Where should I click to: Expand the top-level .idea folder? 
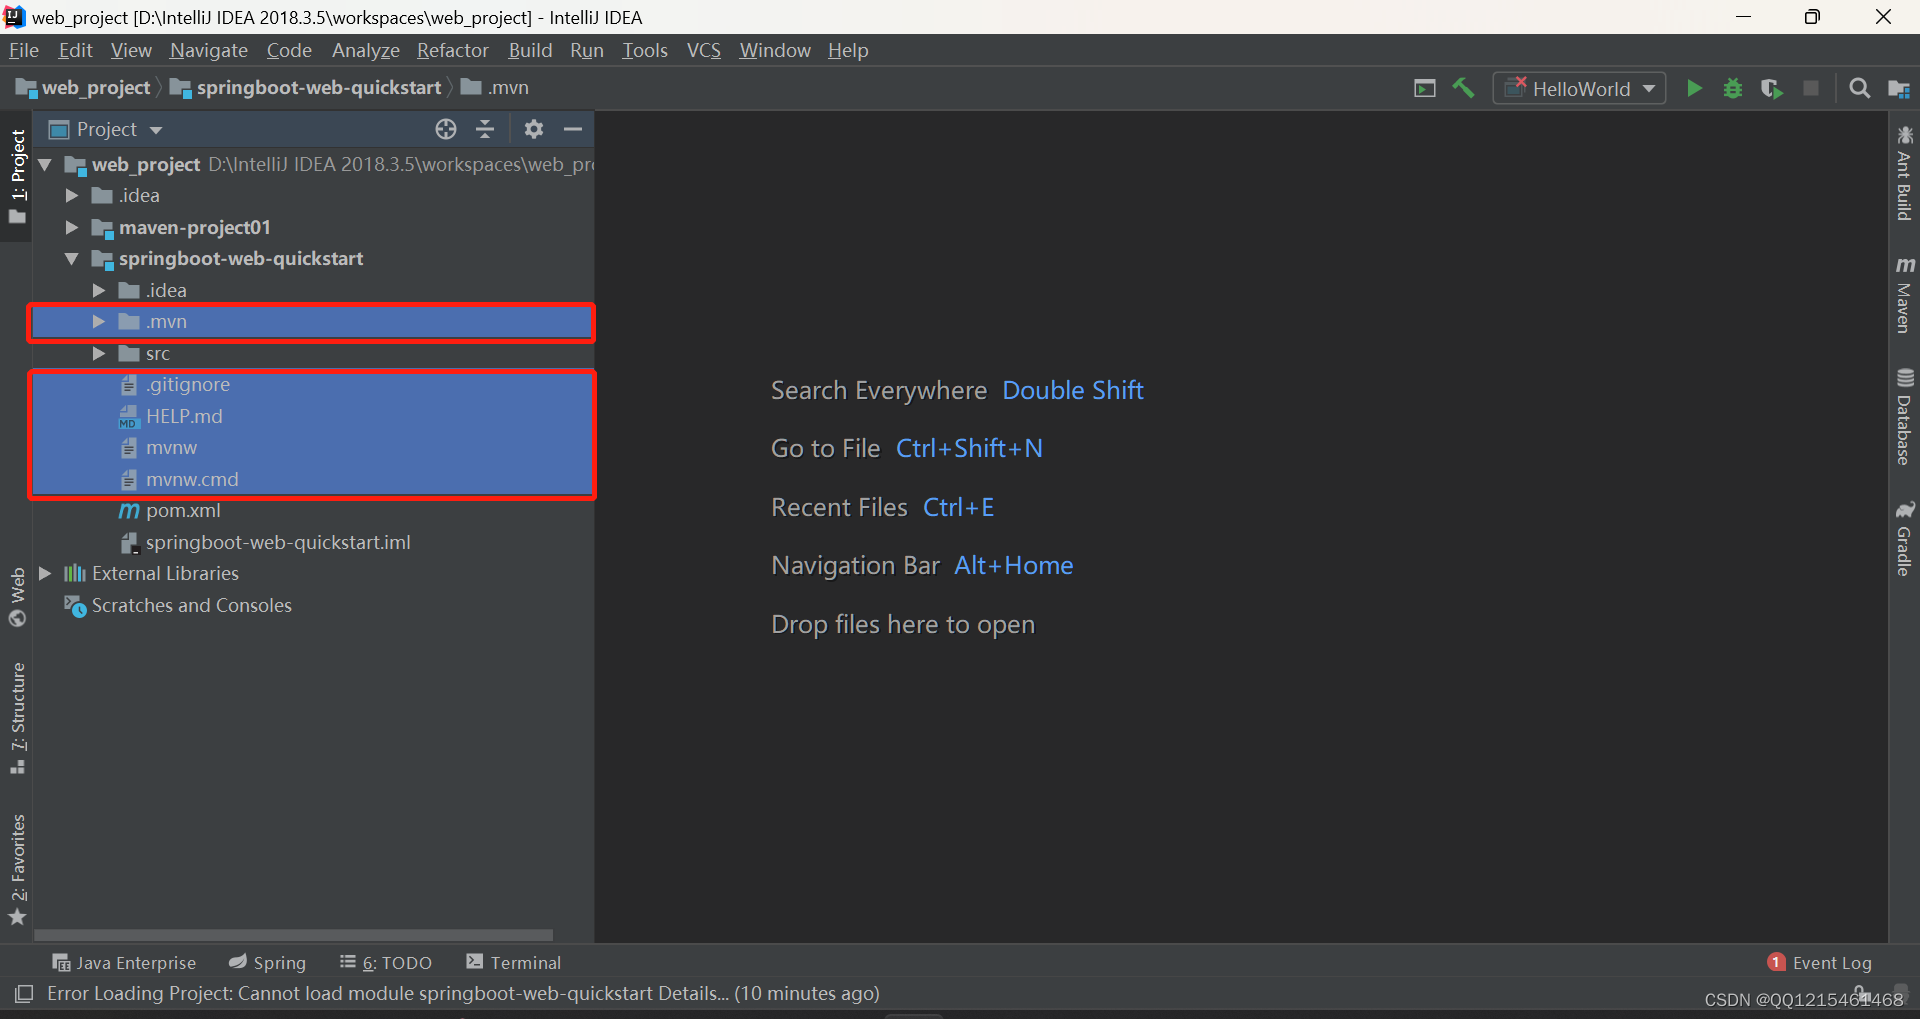(x=72, y=195)
